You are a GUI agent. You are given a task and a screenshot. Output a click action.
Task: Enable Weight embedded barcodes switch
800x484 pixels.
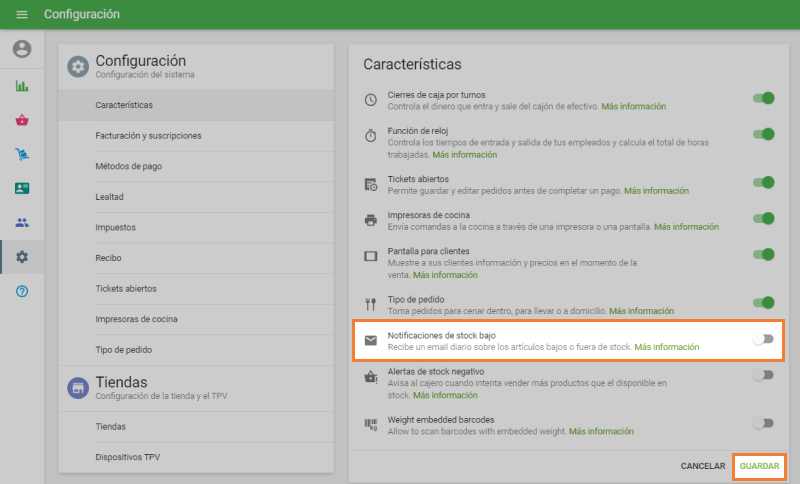763,423
